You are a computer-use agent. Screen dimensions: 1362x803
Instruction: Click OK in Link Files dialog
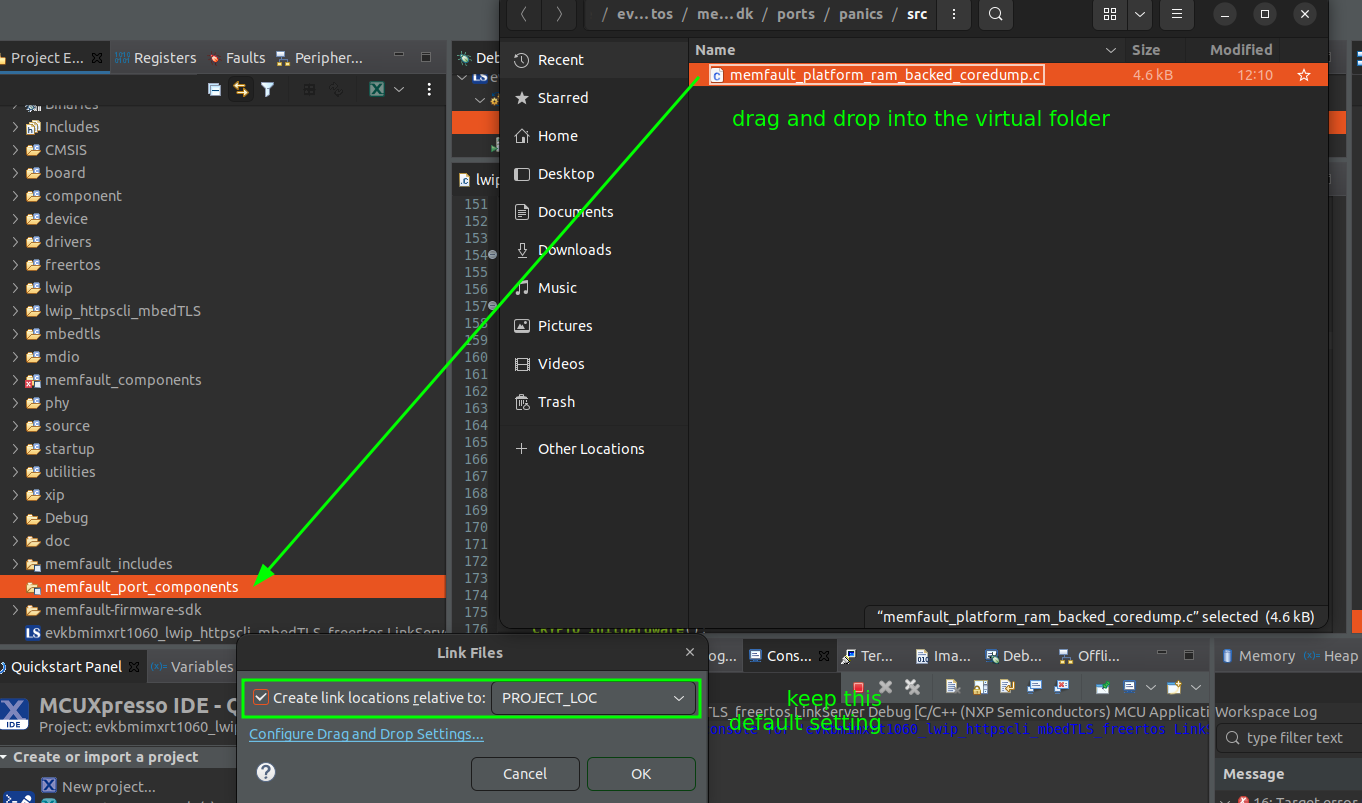pos(641,774)
